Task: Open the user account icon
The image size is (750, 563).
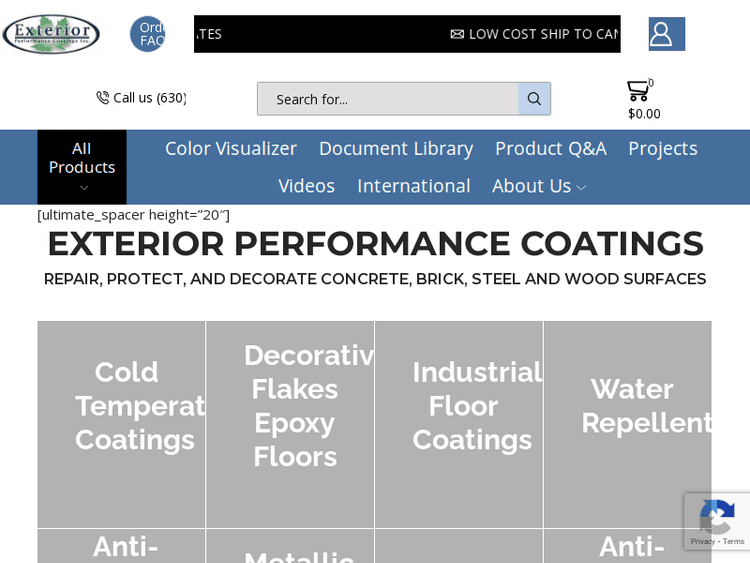Action: click(667, 34)
